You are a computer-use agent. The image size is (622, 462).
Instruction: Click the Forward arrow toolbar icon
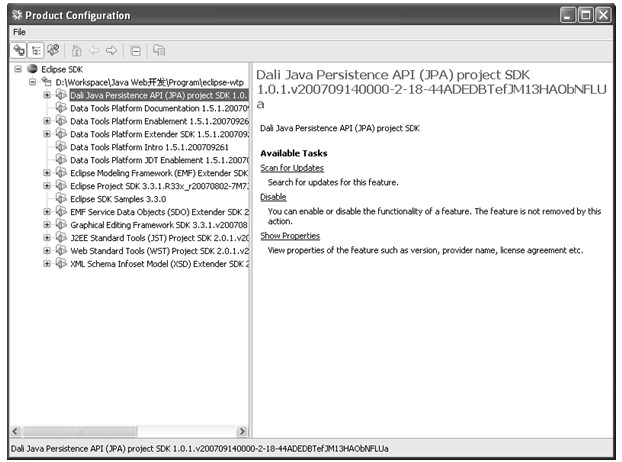[x=111, y=50]
